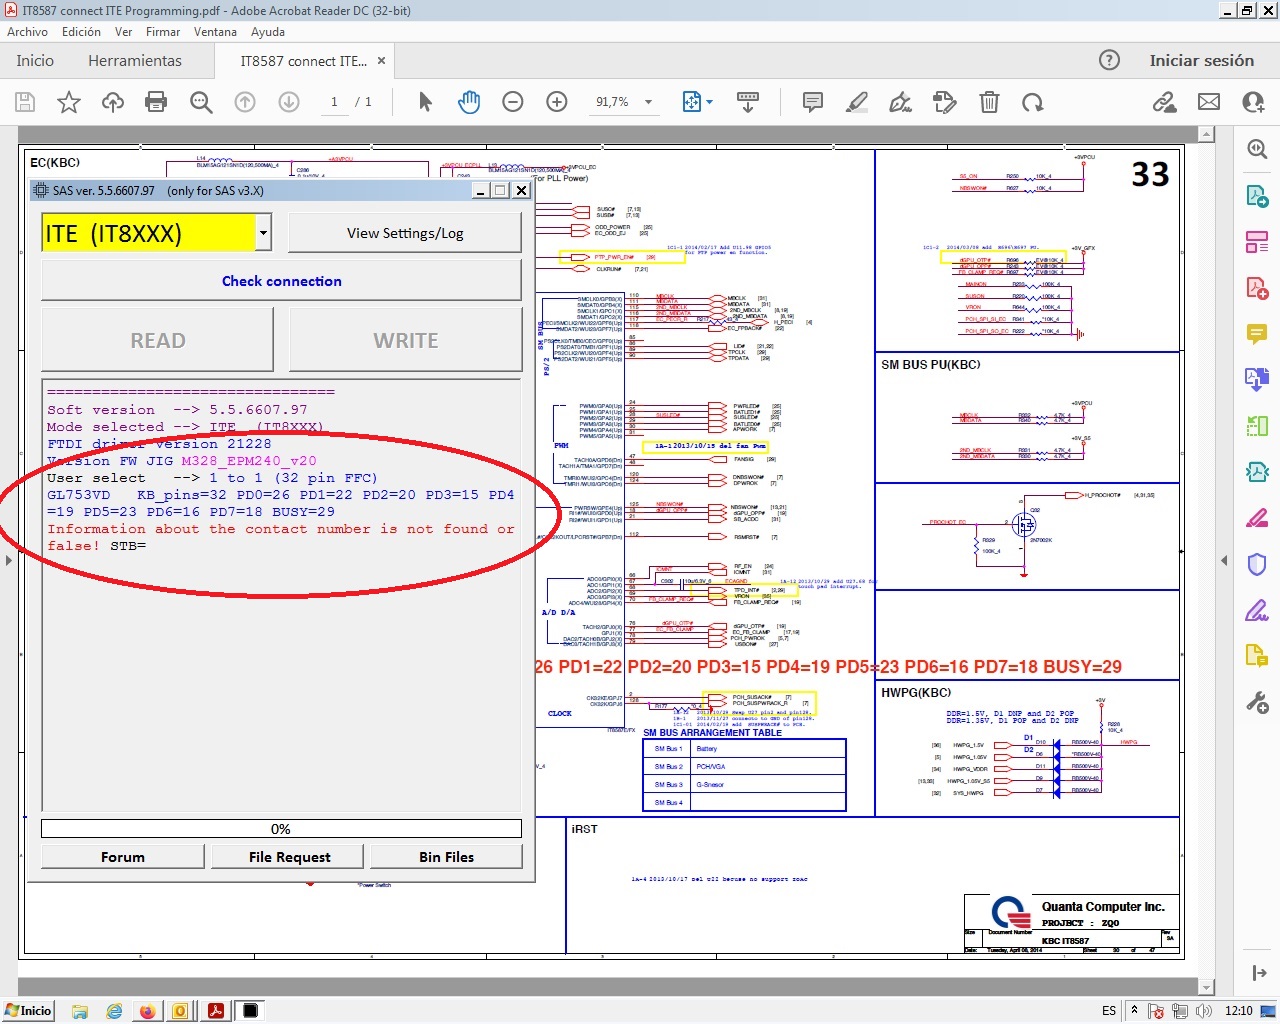Enable scrolling mode in the toolbar

click(x=748, y=102)
